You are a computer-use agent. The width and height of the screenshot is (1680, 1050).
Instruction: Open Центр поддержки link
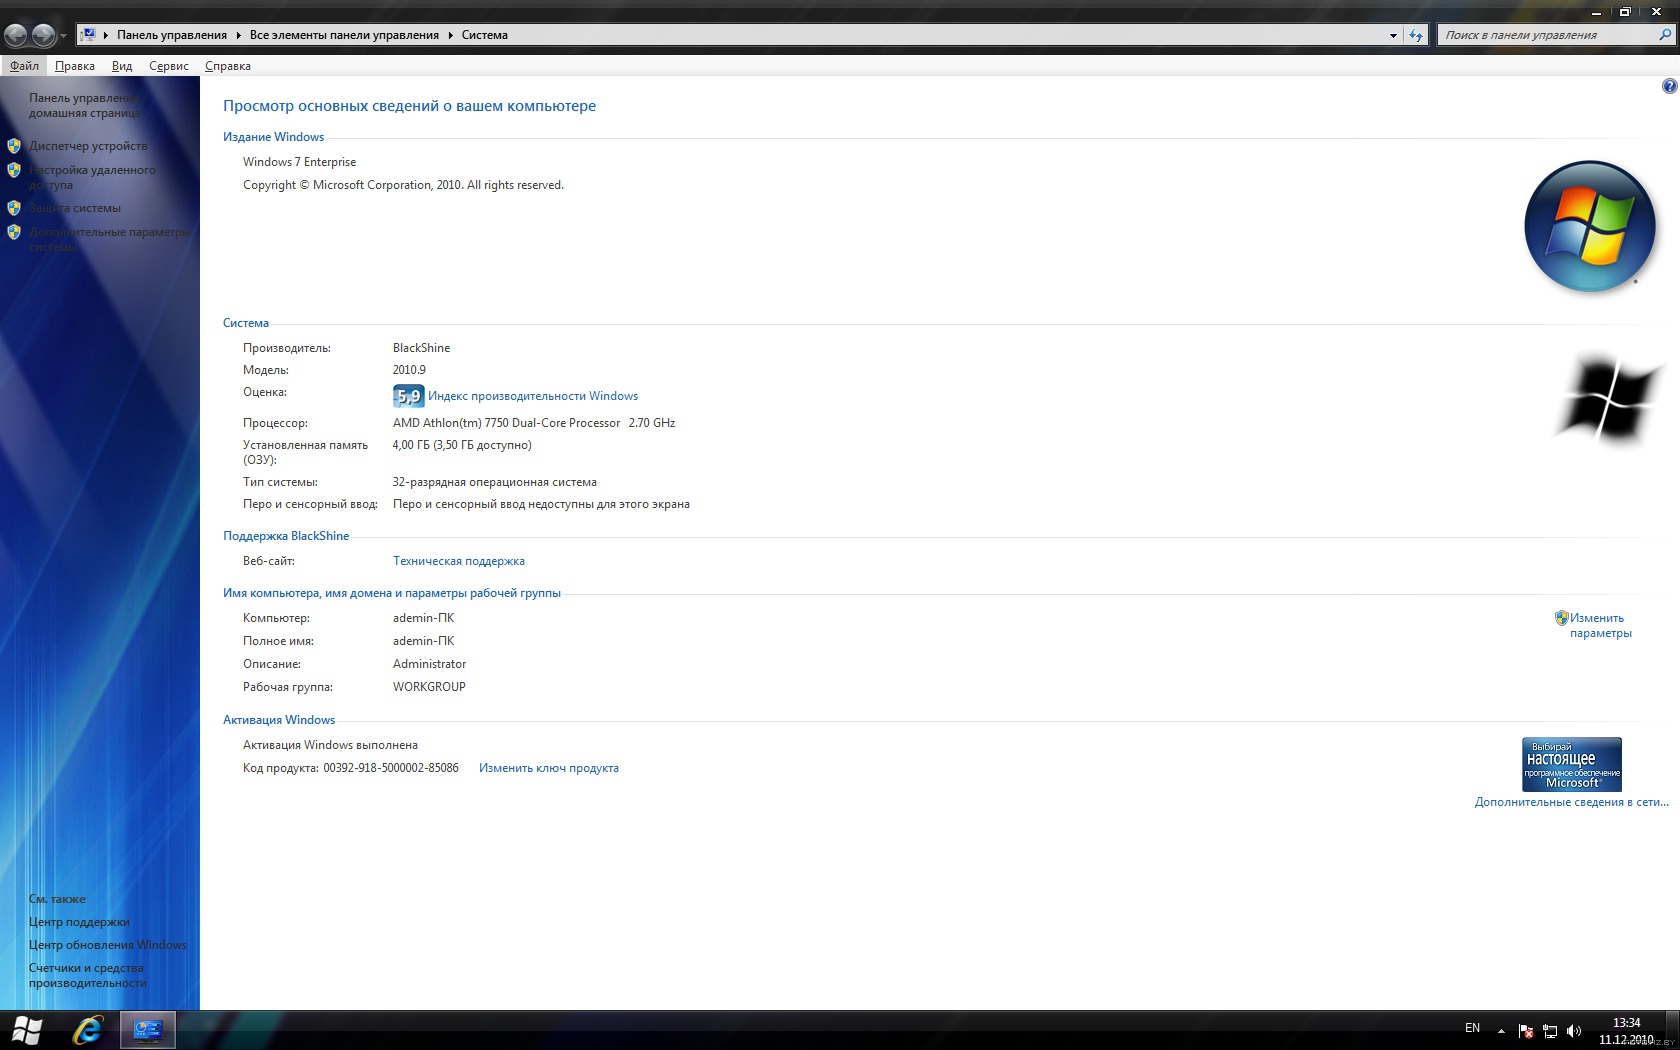[x=79, y=922]
